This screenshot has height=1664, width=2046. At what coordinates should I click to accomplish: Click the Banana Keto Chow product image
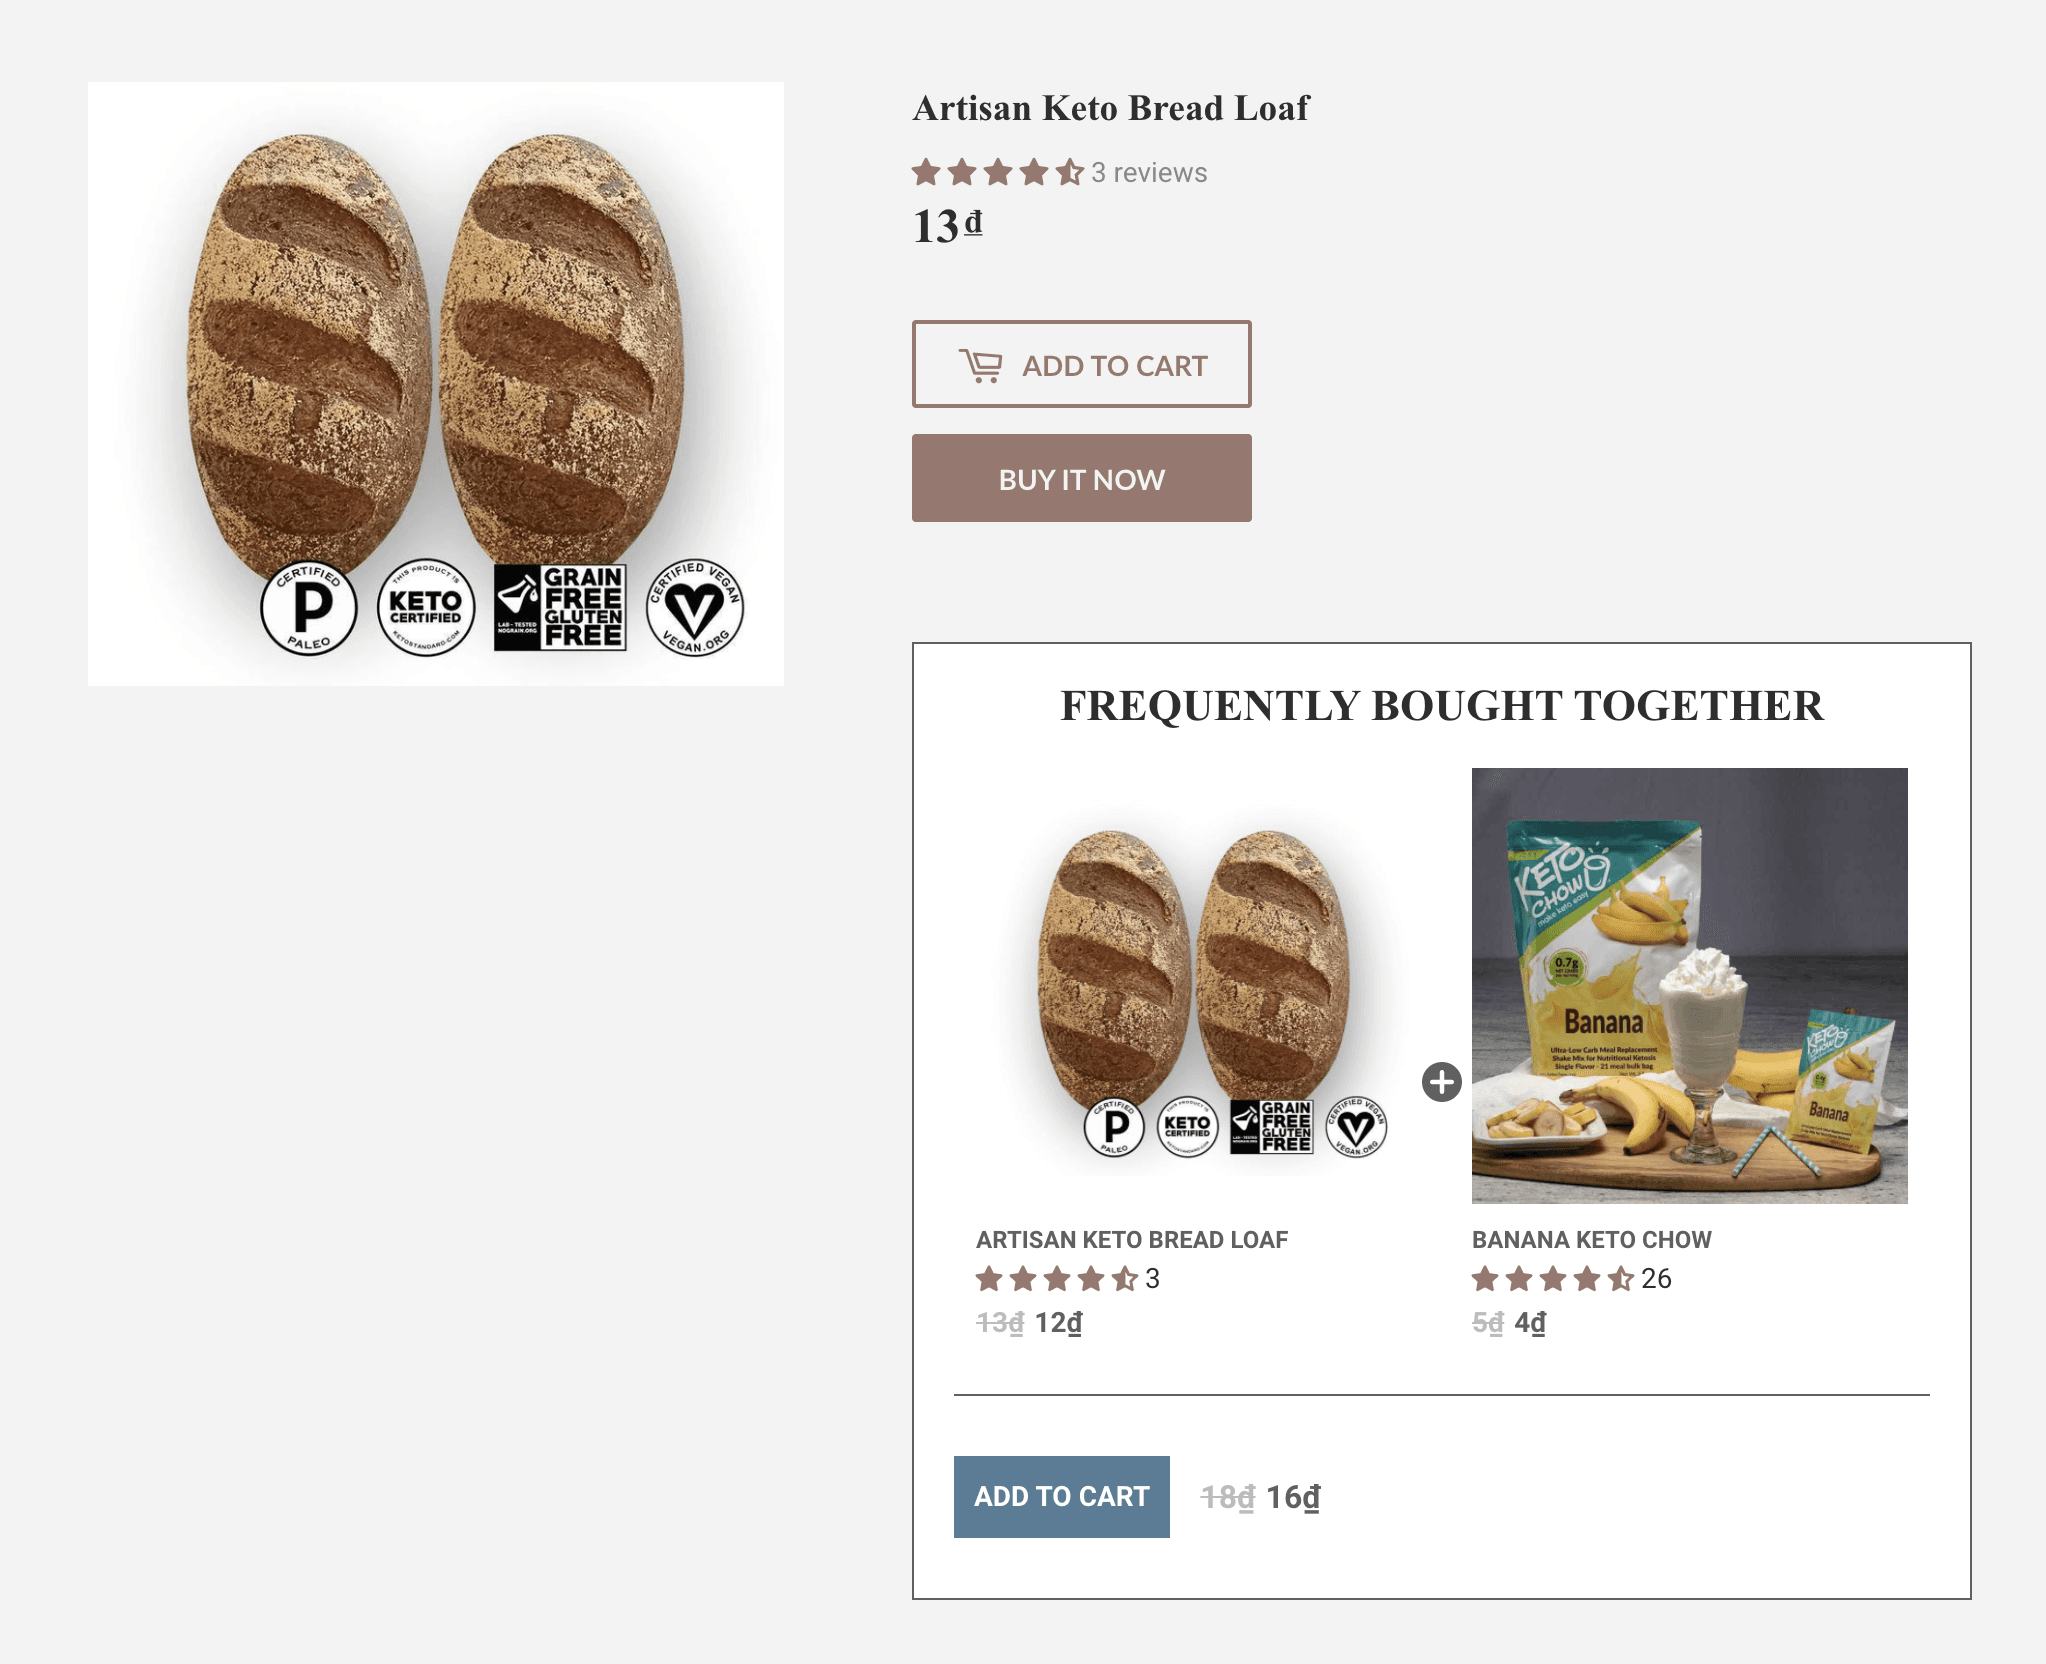1689,985
